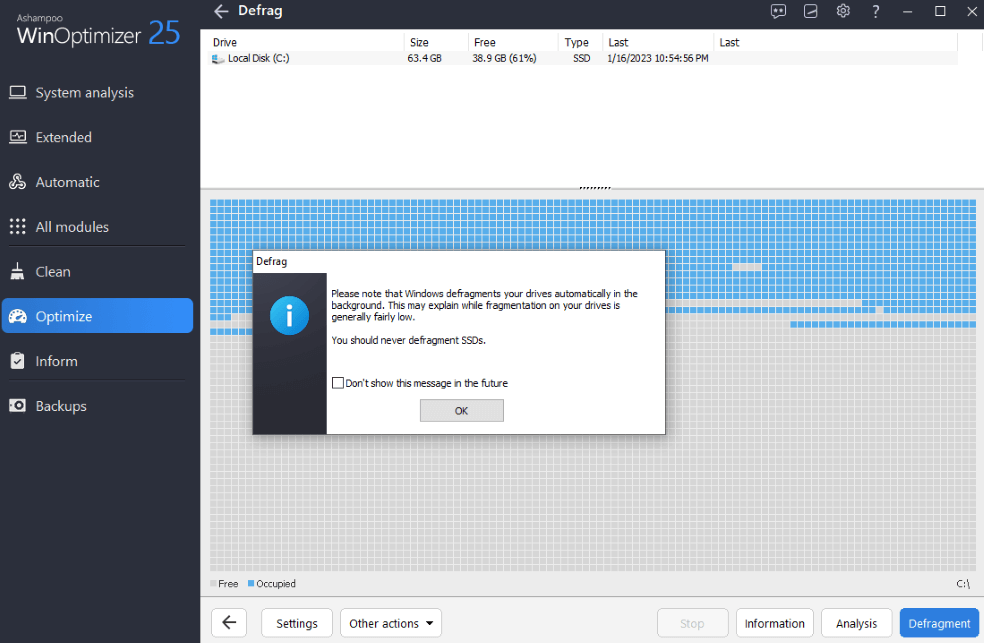Image resolution: width=984 pixels, height=643 pixels.
Task: Click the Defrag dialog title bar
Action: (459, 262)
